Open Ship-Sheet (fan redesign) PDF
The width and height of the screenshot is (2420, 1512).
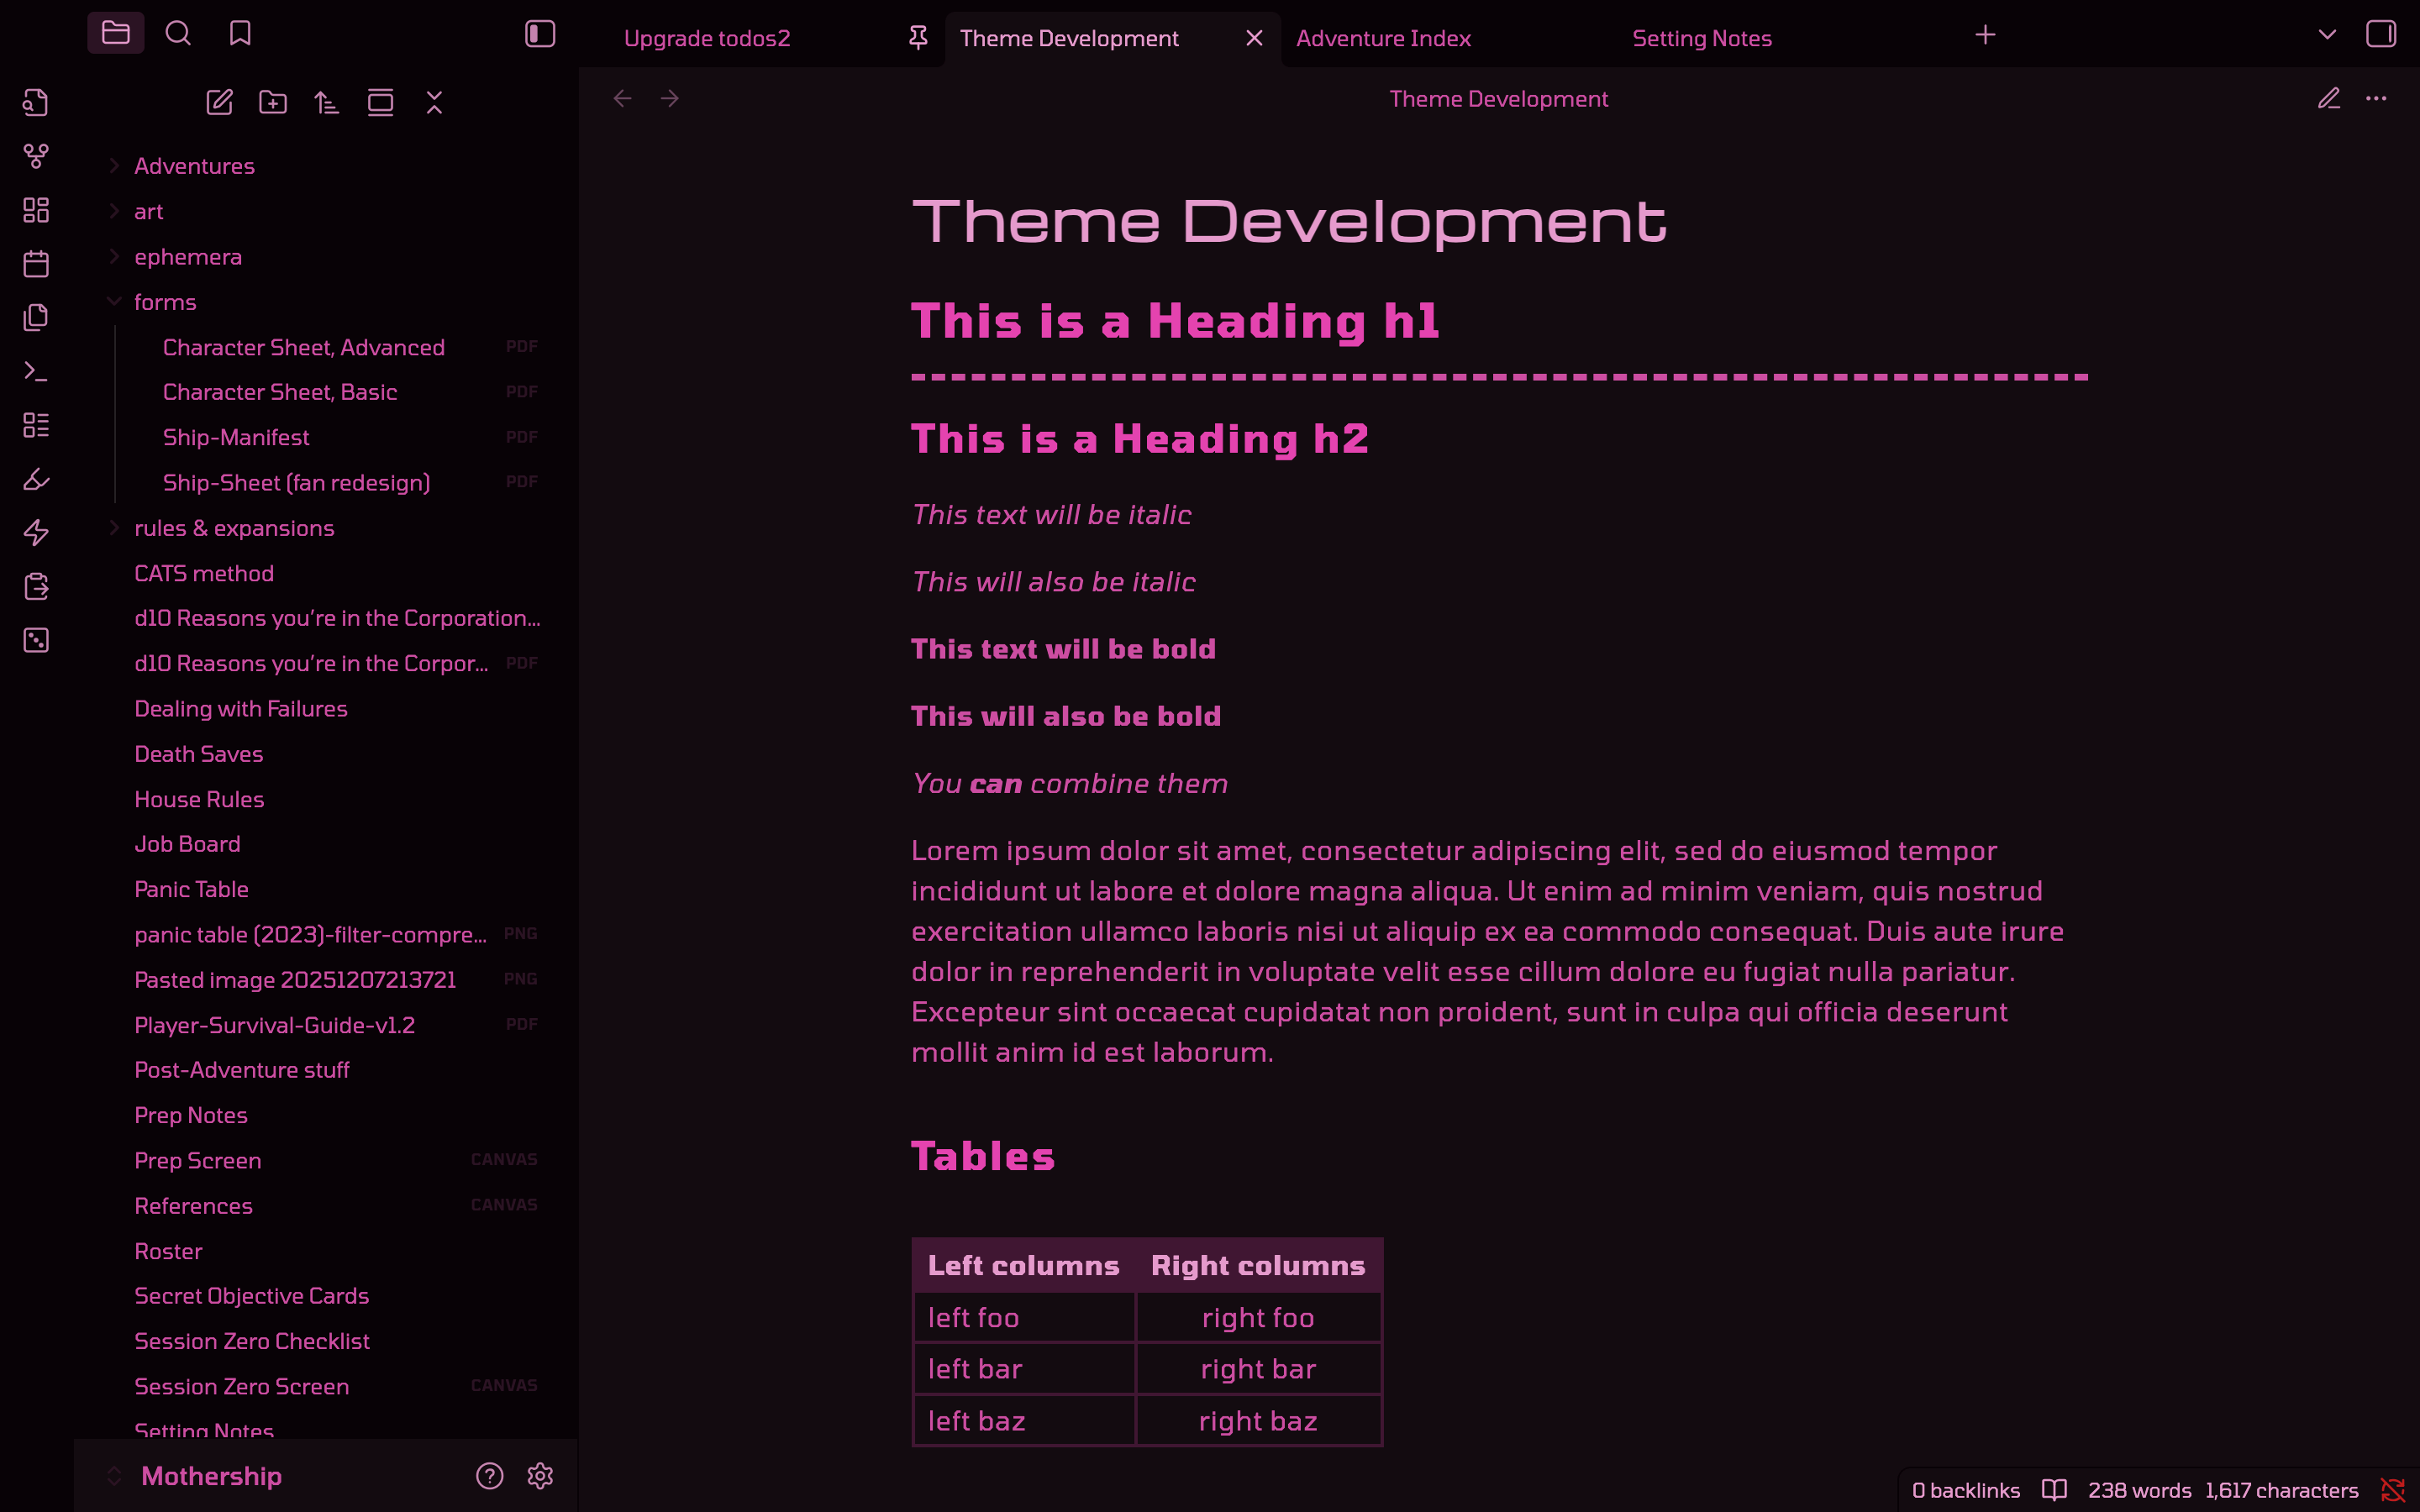296,483
